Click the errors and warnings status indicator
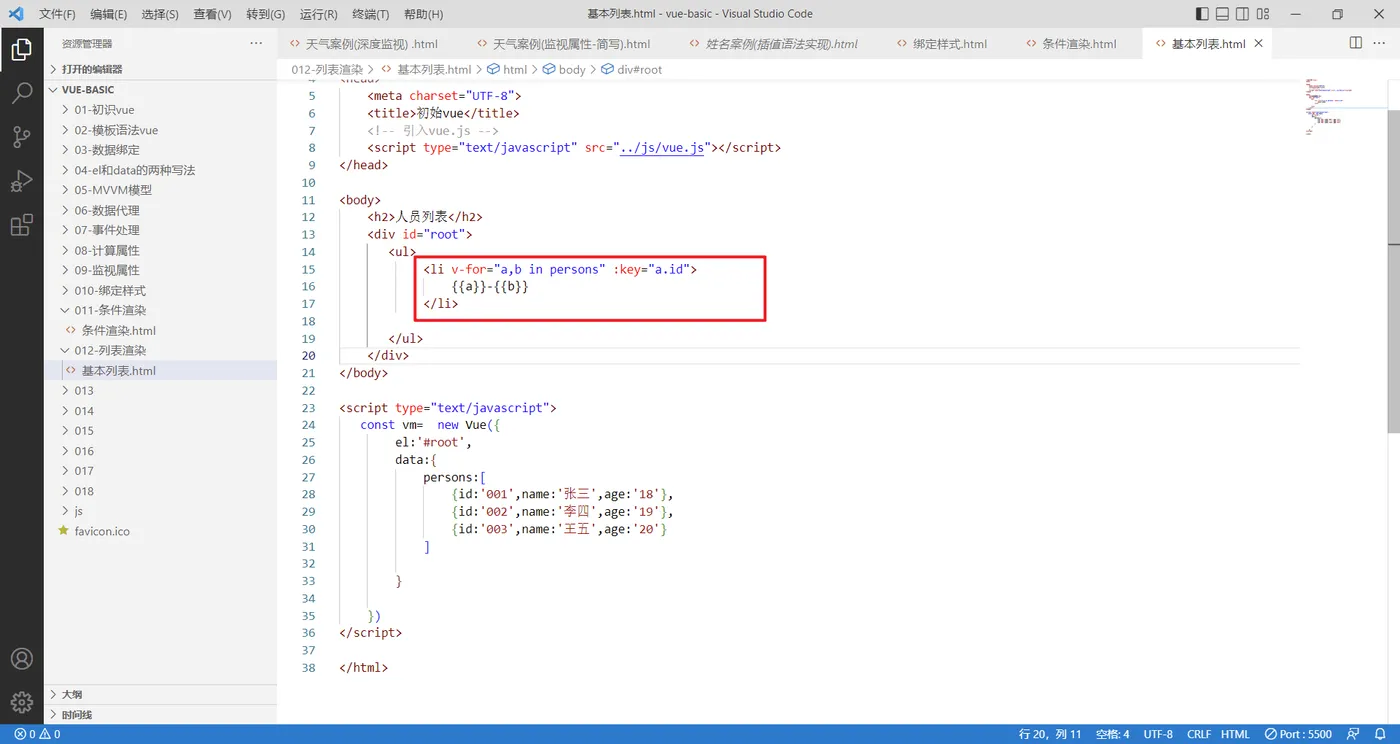 point(38,734)
